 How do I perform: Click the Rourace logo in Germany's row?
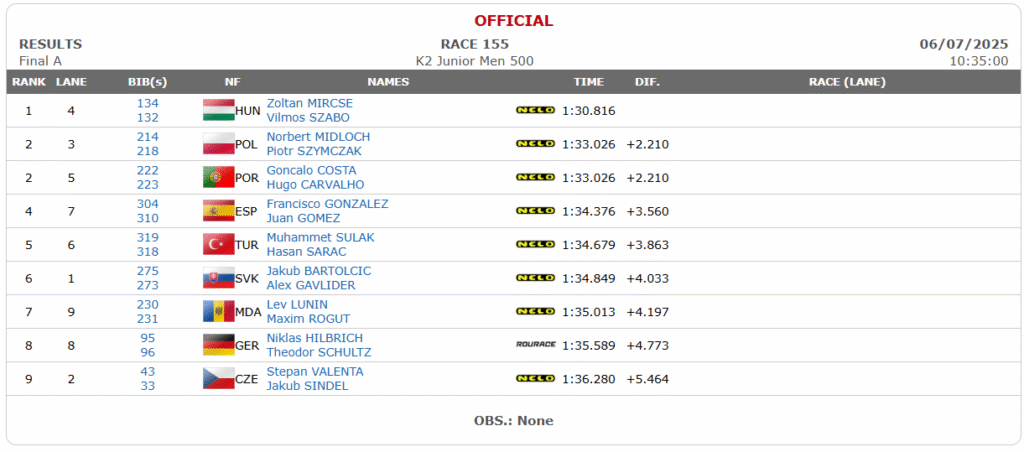pos(536,345)
